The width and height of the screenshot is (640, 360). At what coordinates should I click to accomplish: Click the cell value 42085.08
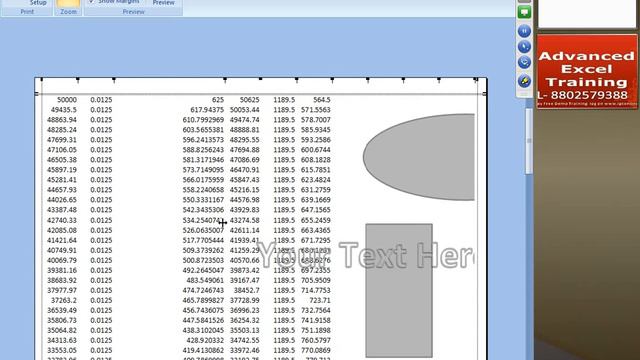click(x=62, y=230)
